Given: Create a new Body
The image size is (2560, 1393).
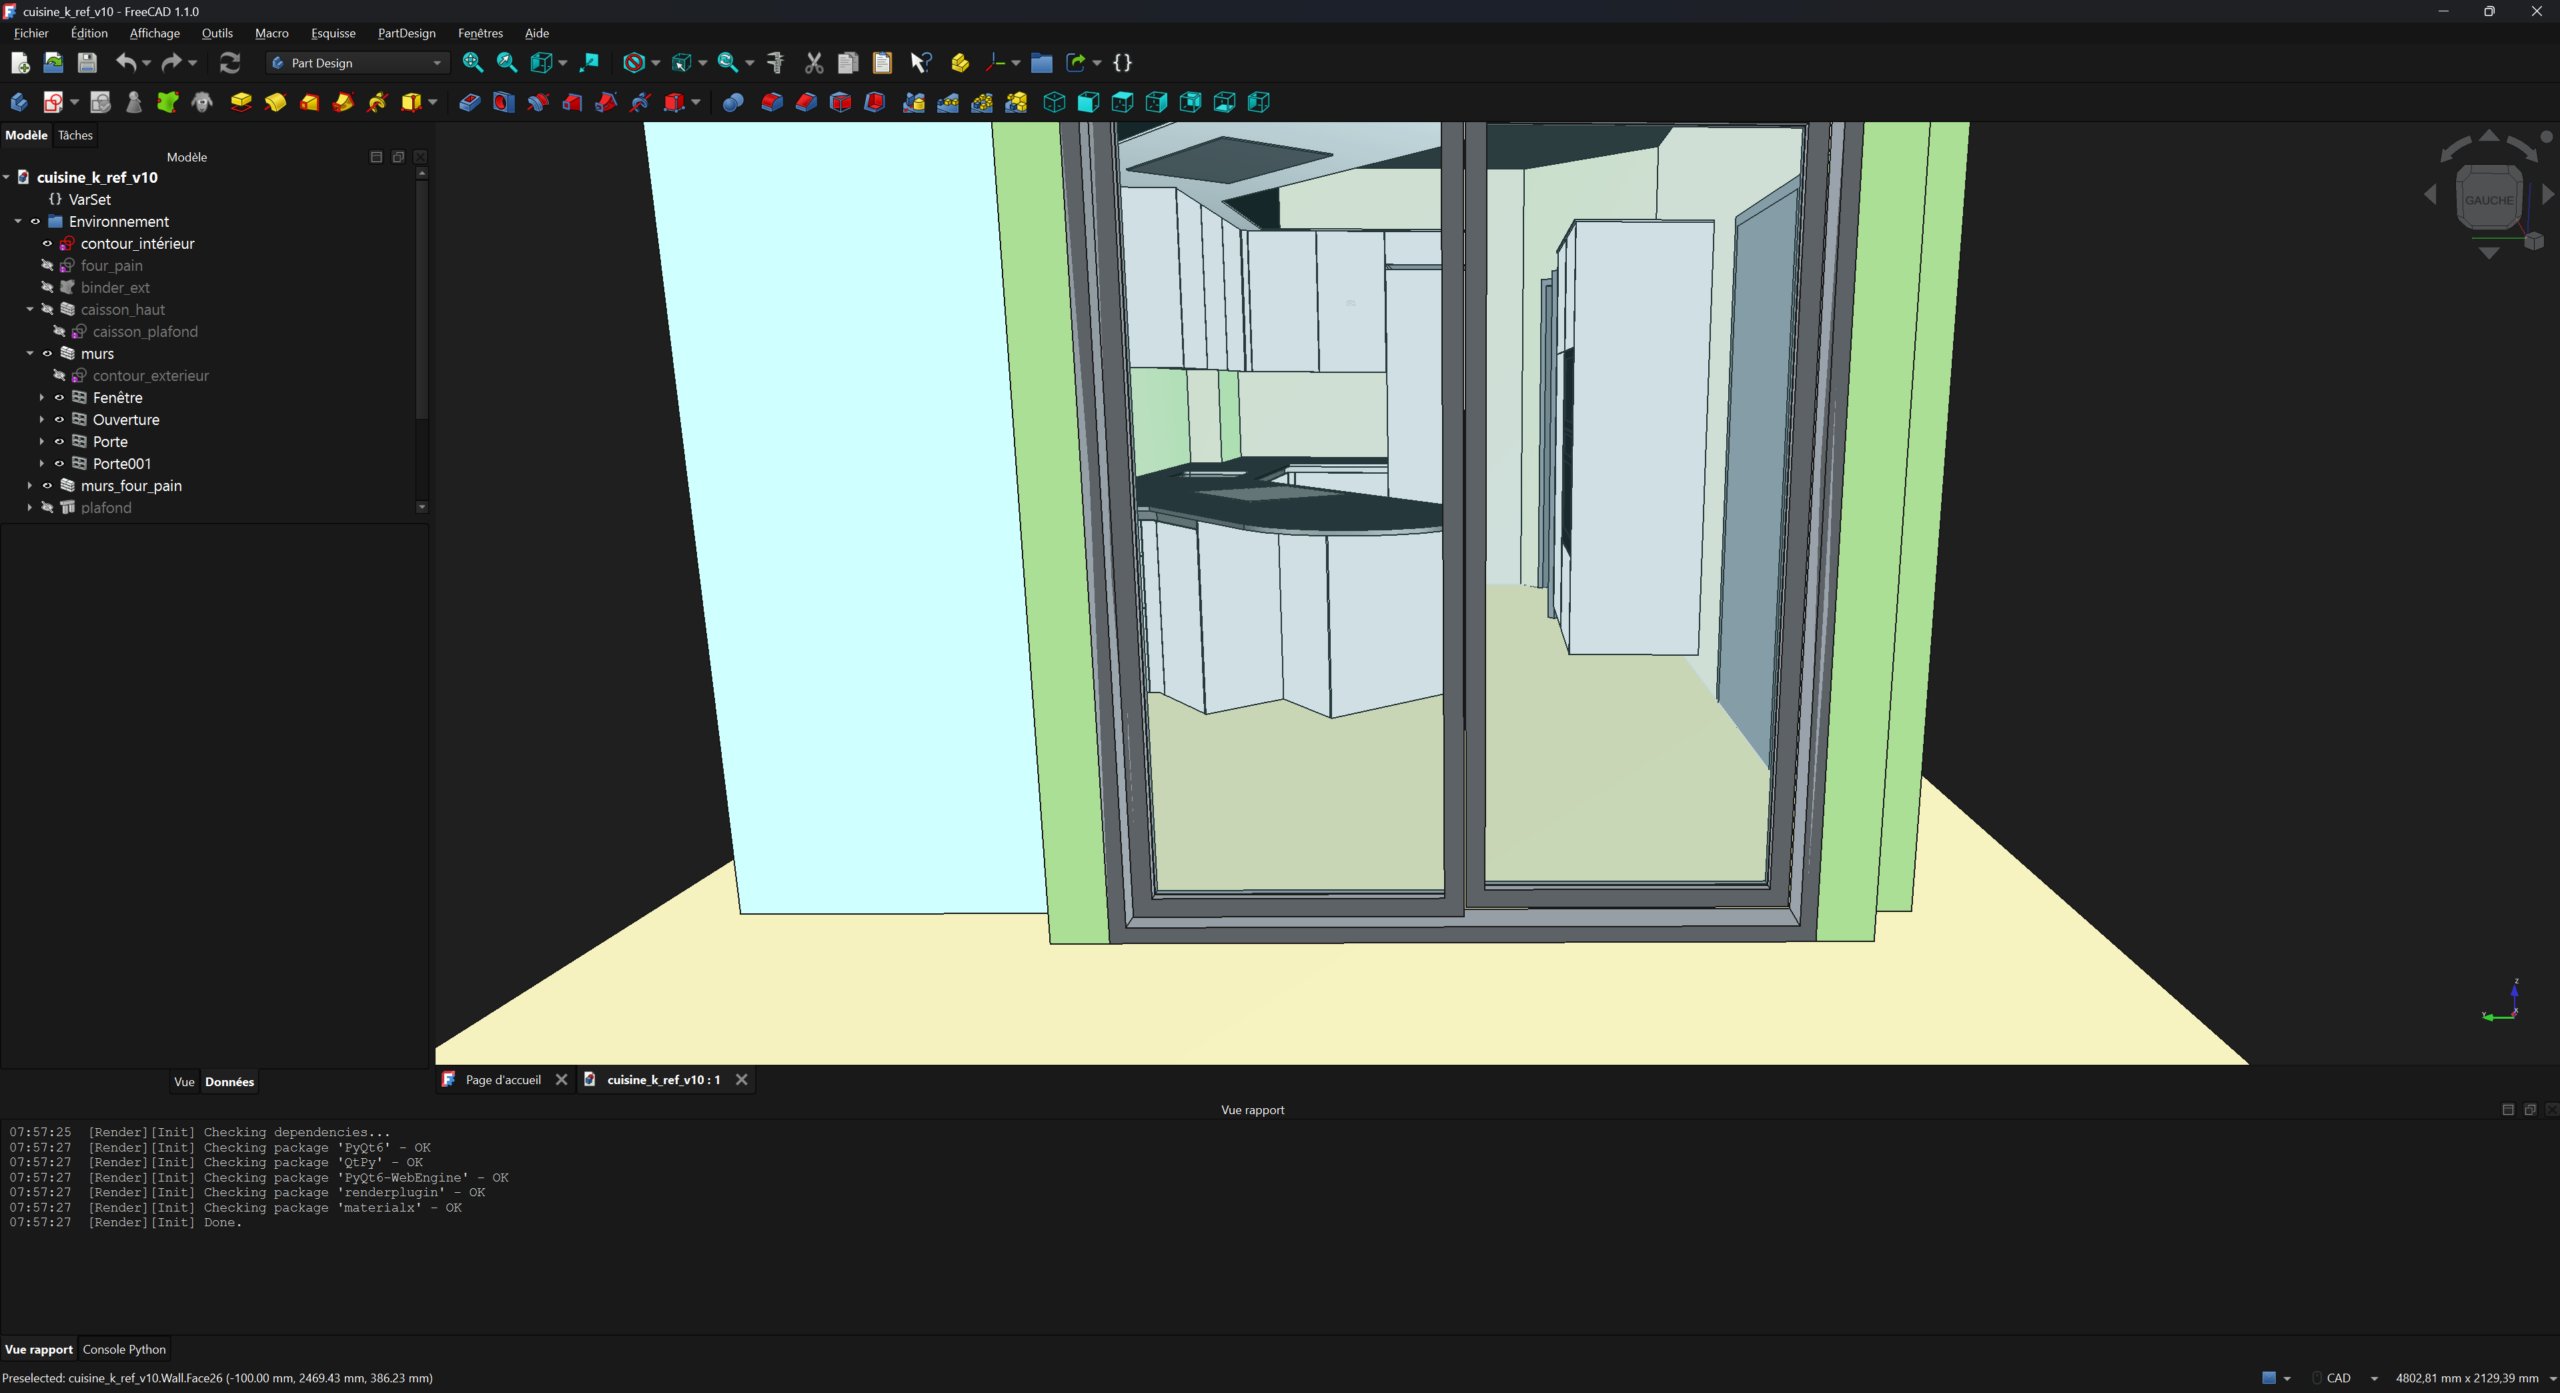Looking at the screenshot, I should 19,102.
